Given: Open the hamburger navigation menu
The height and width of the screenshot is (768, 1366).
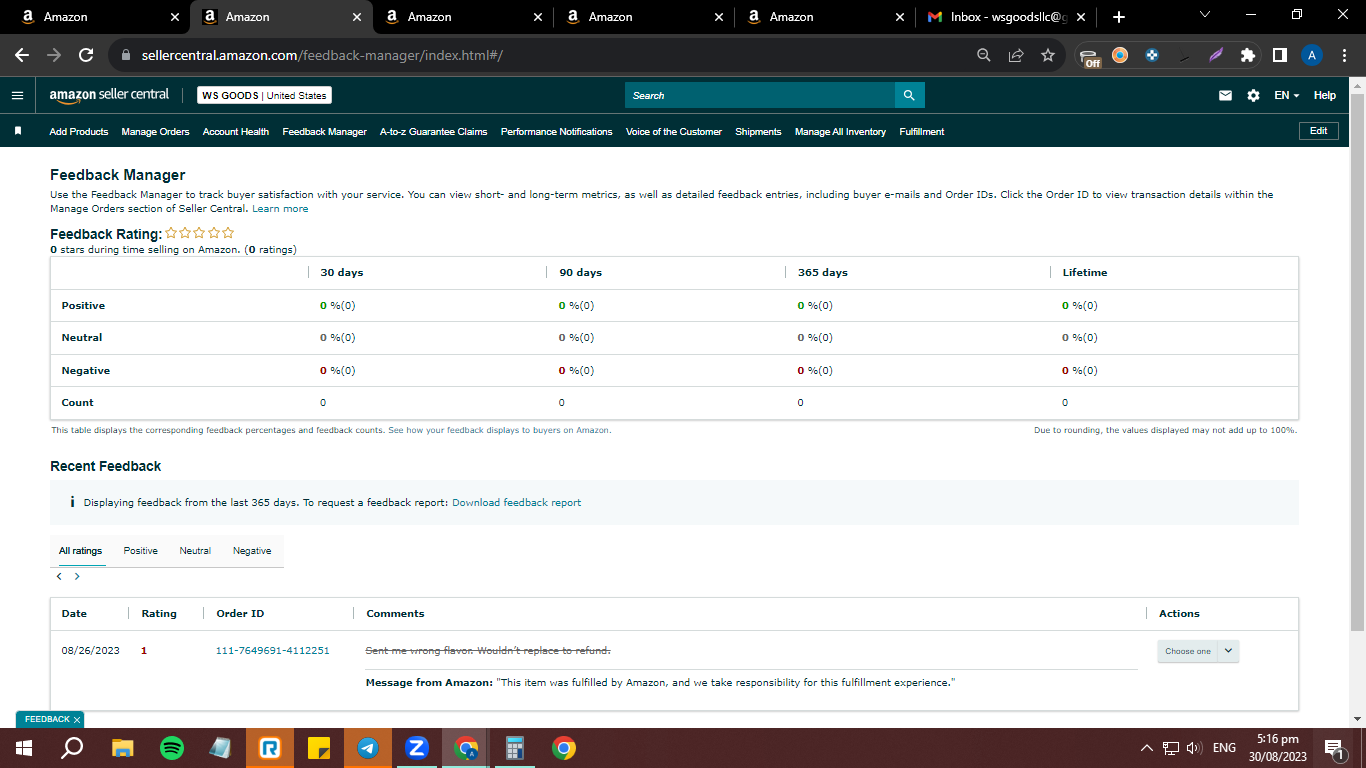Looking at the screenshot, I should click(x=17, y=95).
